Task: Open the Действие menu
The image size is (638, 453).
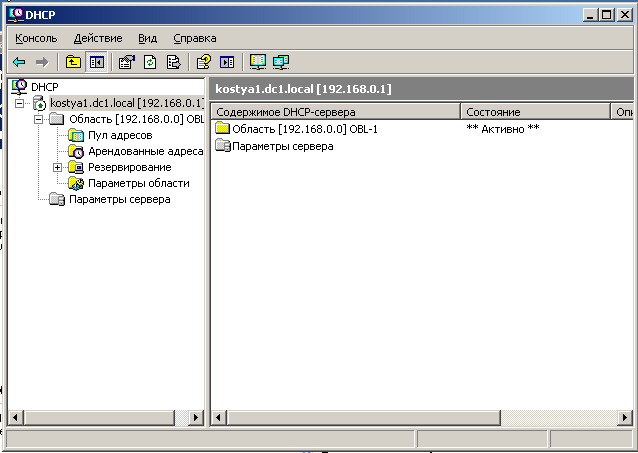Action: pos(98,38)
